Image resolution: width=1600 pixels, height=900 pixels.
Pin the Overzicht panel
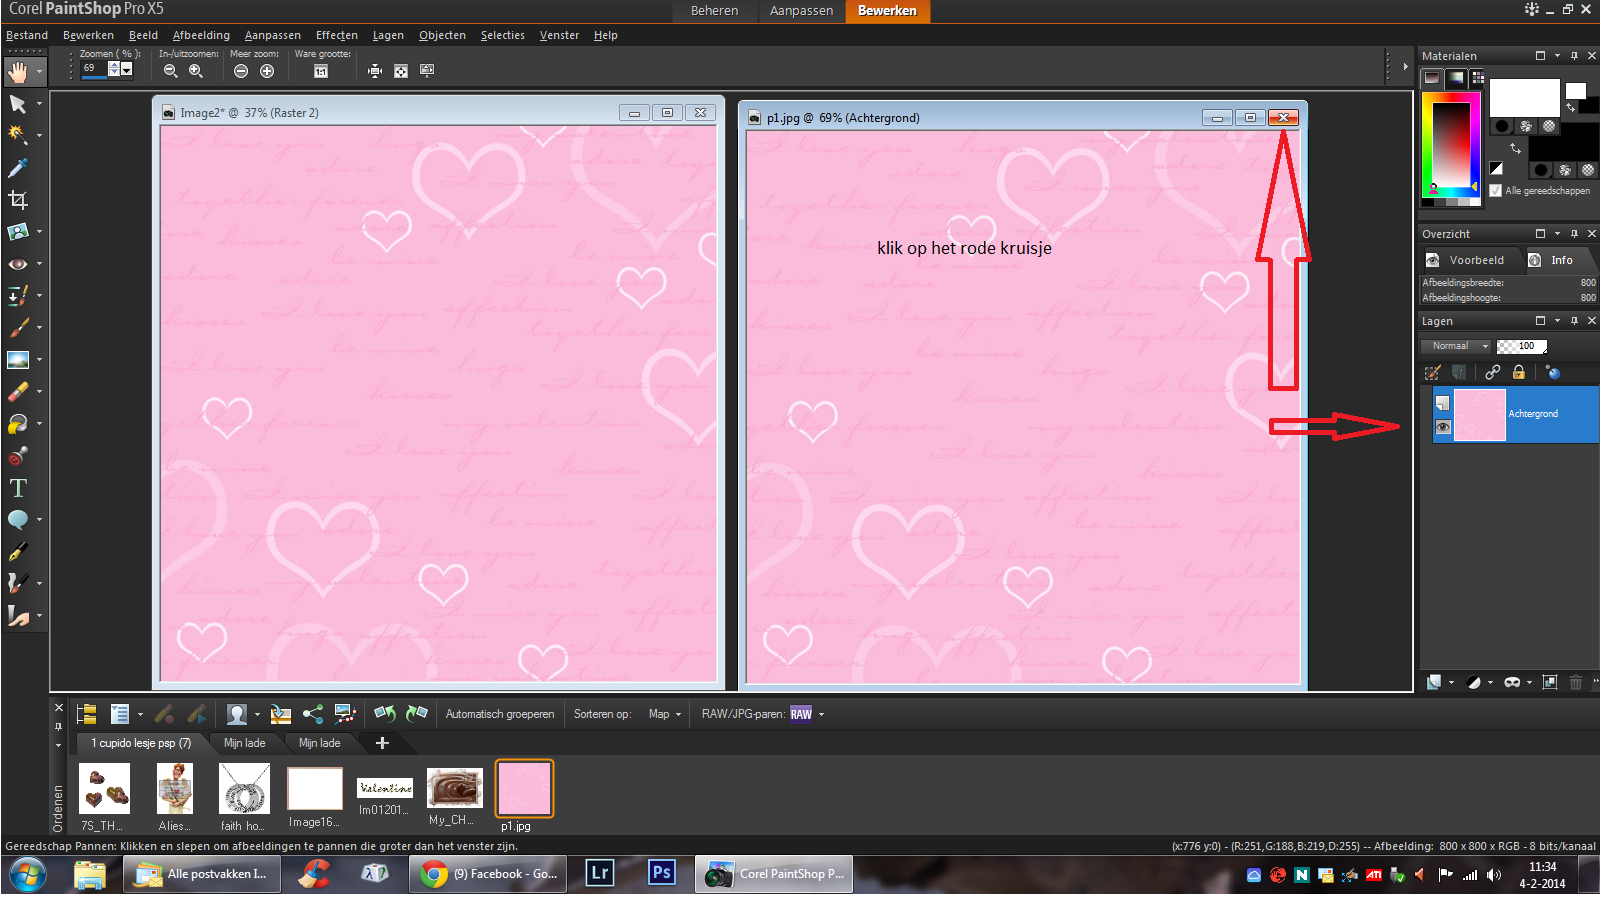coord(1574,234)
